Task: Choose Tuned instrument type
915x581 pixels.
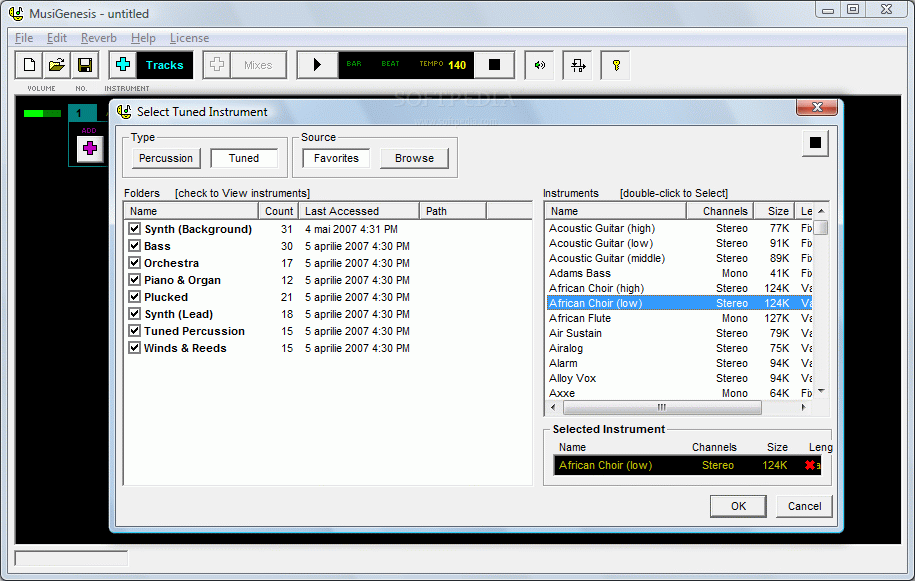Action: 244,158
